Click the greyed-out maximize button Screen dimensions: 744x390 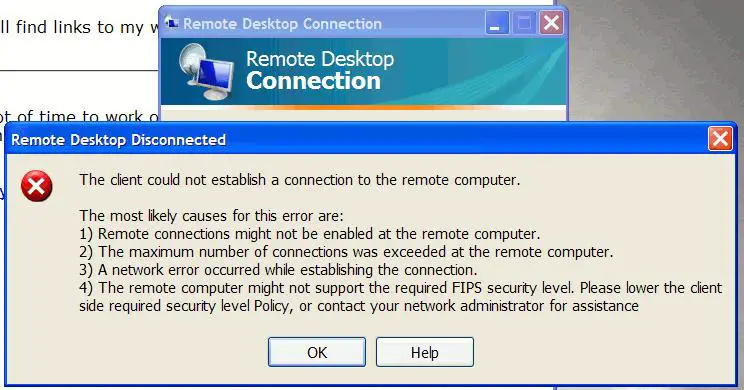click(x=524, y=23)
